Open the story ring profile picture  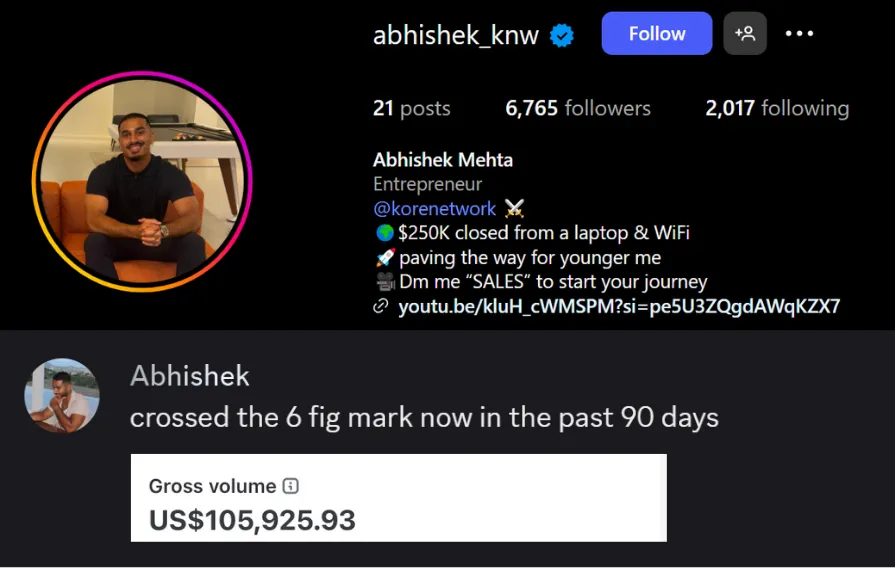click(x=142, y=182)
